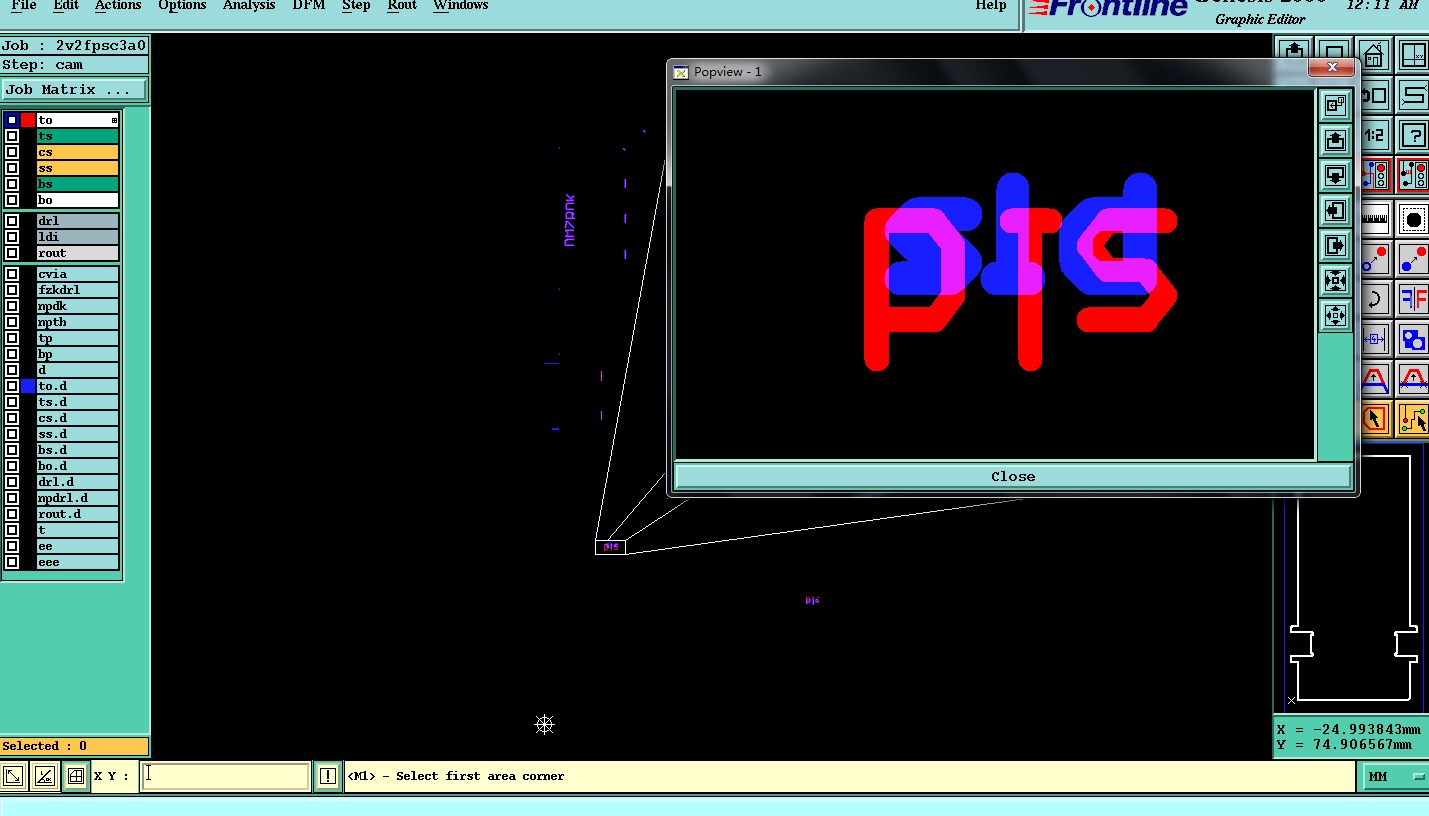
Task: Toggle the checkbox for layer bo
Action: (12, 200)
